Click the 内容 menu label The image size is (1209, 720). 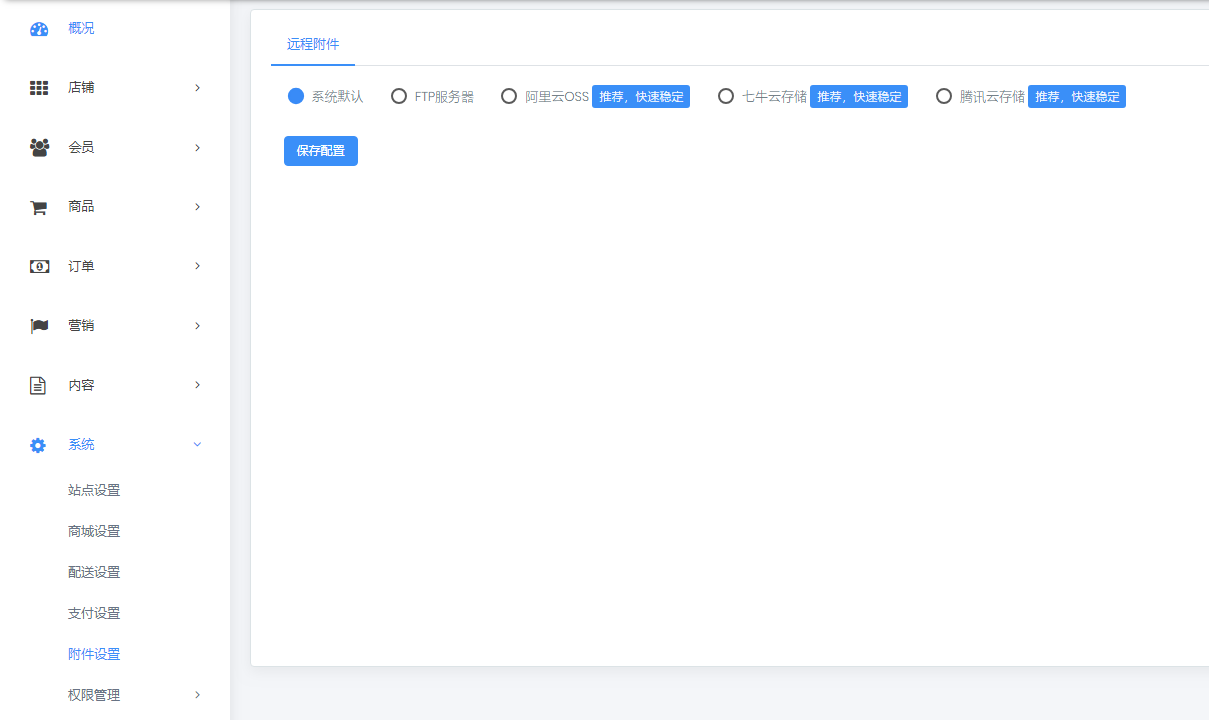[x=81, y=385]
